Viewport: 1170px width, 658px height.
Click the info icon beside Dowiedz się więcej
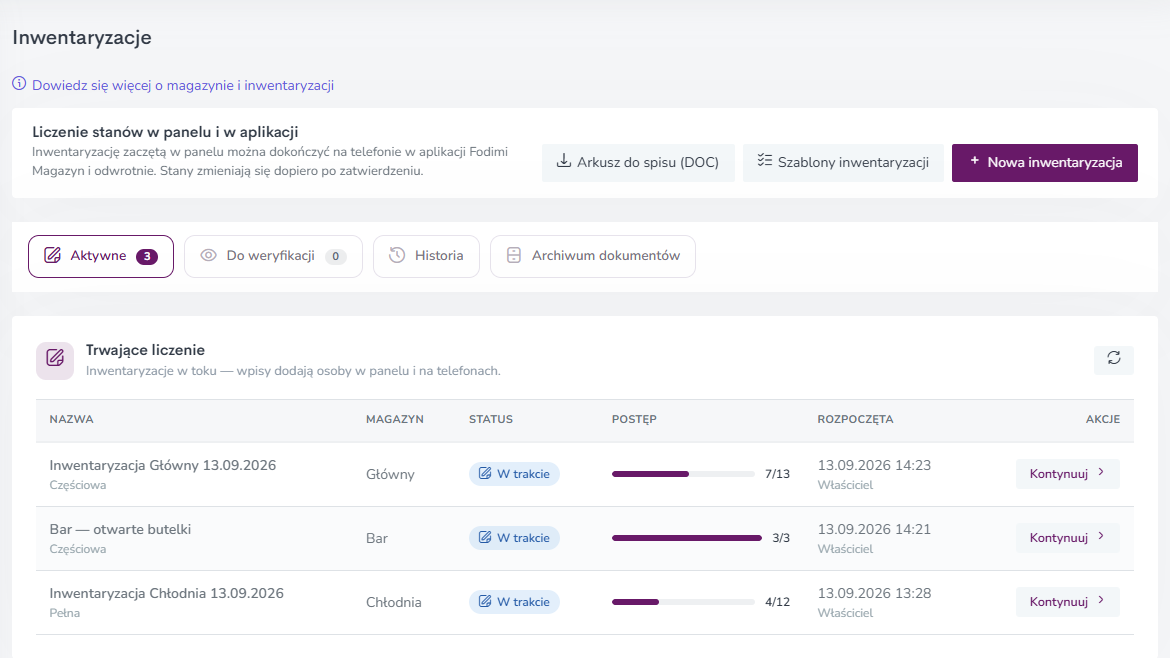[19, 84]
